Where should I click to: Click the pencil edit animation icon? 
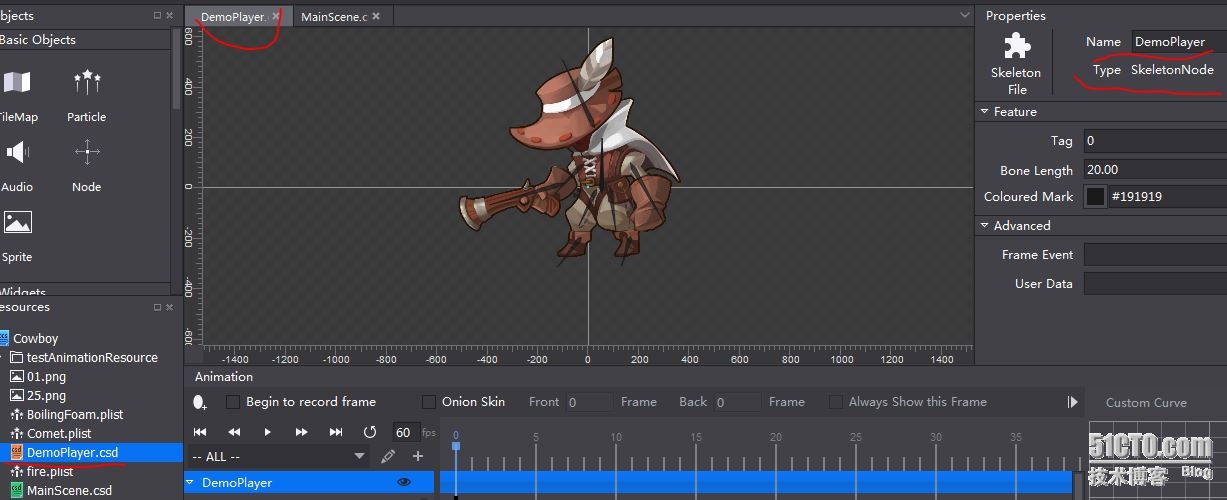coord(388,456)
